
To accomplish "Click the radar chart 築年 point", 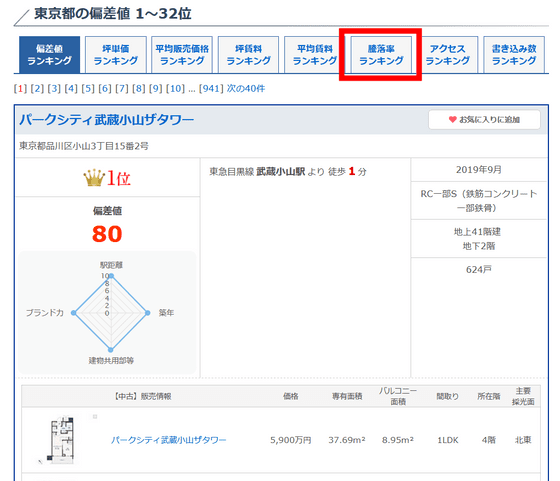I will [x=148, y=313].
